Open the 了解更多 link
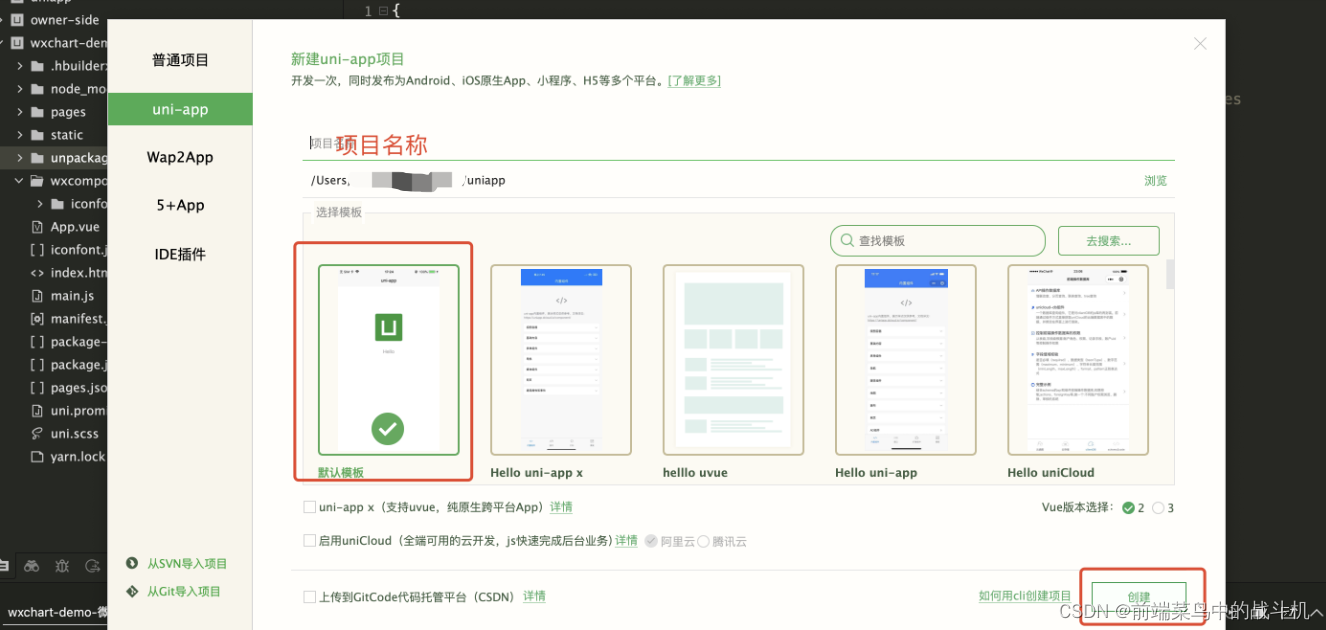Image resolution: width=1326 pixels, height=630 pixels. (x=694, y=80)
